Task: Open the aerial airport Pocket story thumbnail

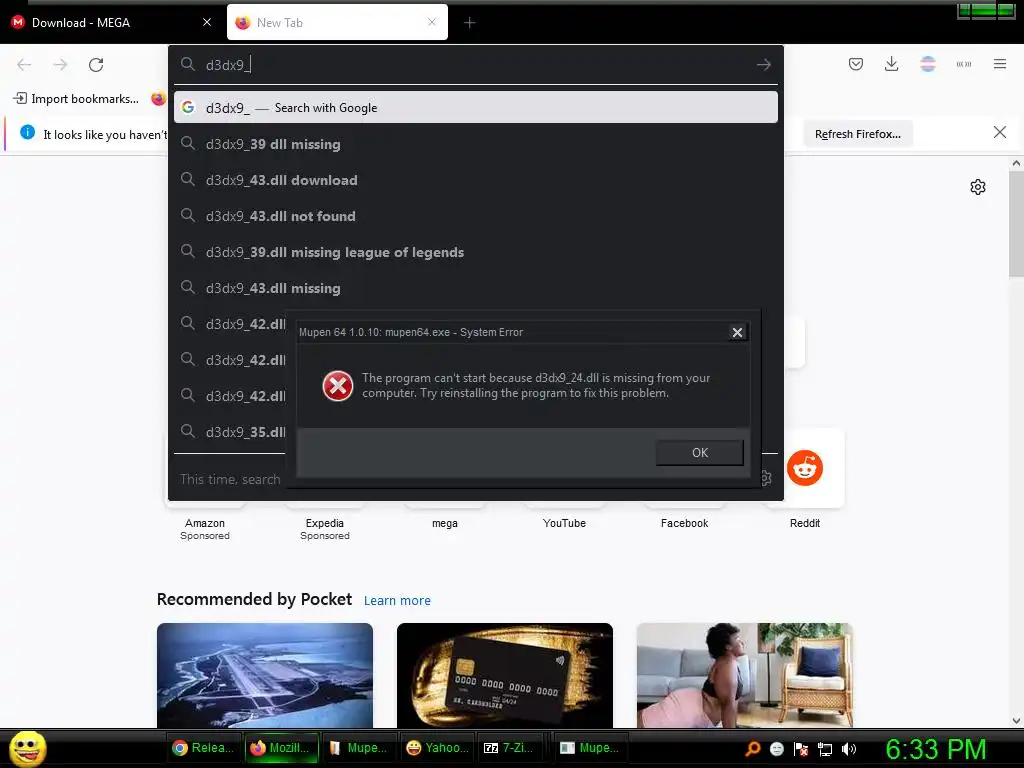Action: point(264,675)
